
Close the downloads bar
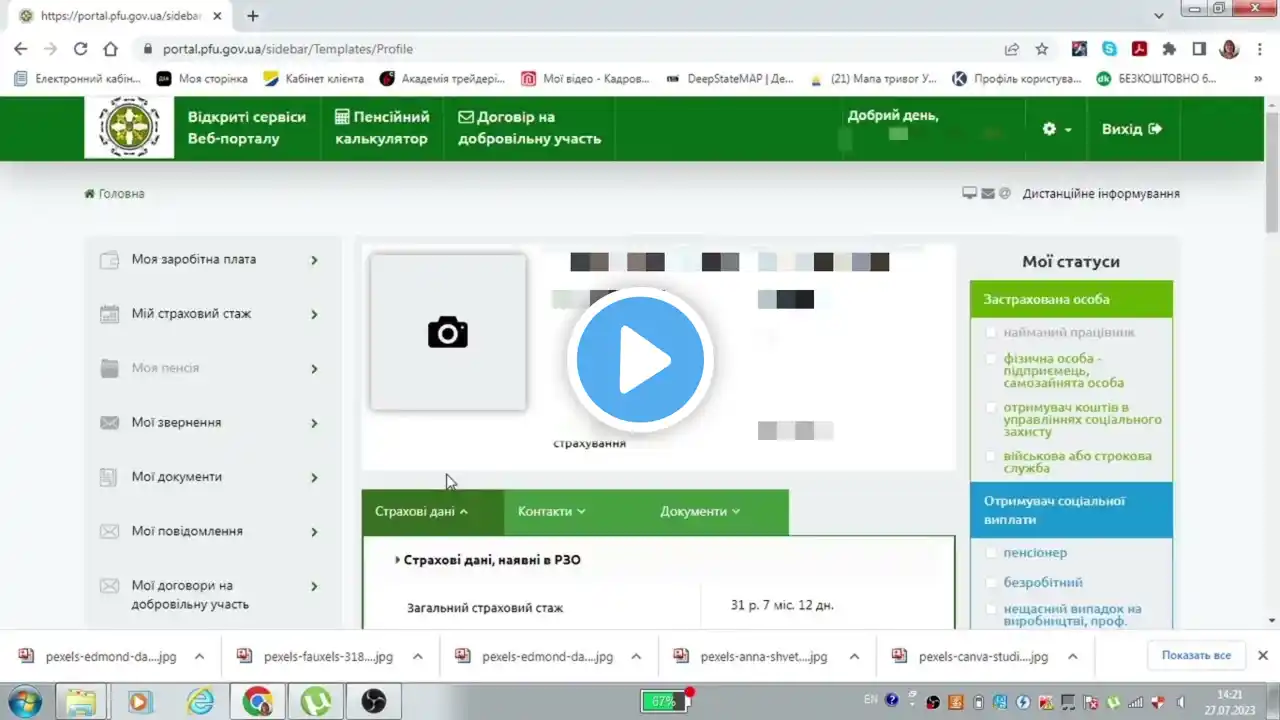click(1263, 655)
